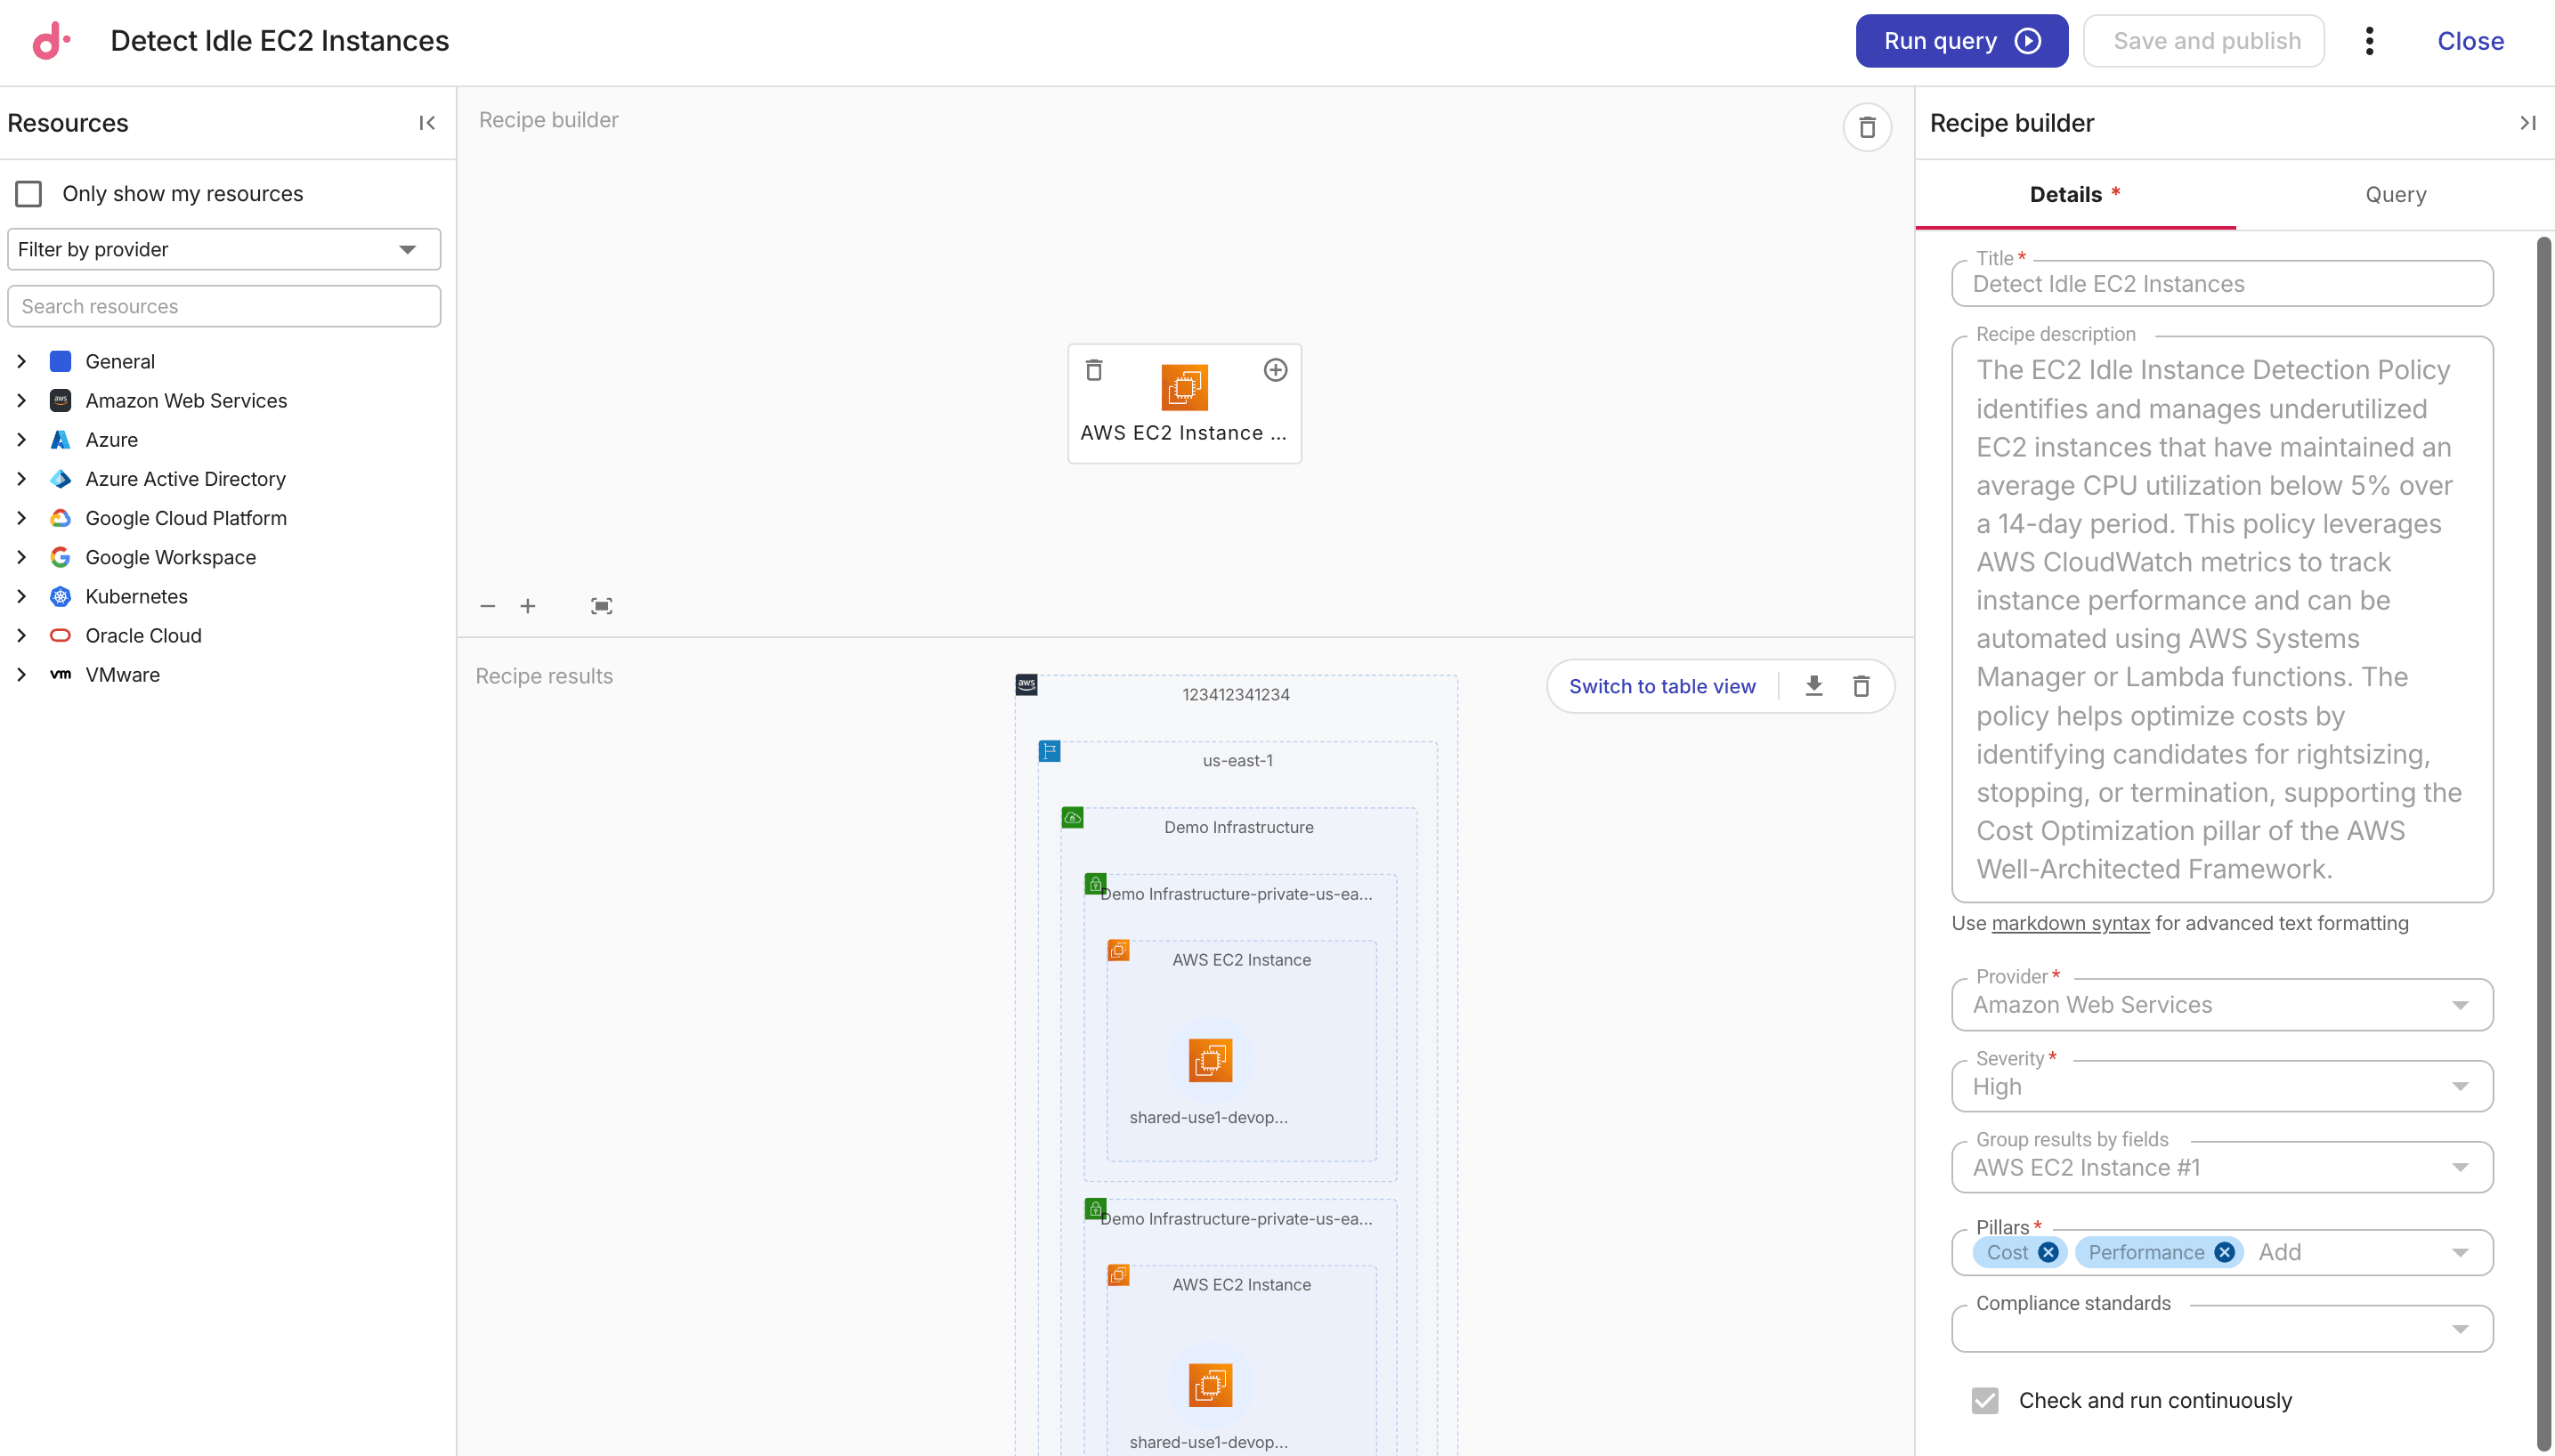
Task: Clear the recipe builder canvas
Action: click(1866, 127)
